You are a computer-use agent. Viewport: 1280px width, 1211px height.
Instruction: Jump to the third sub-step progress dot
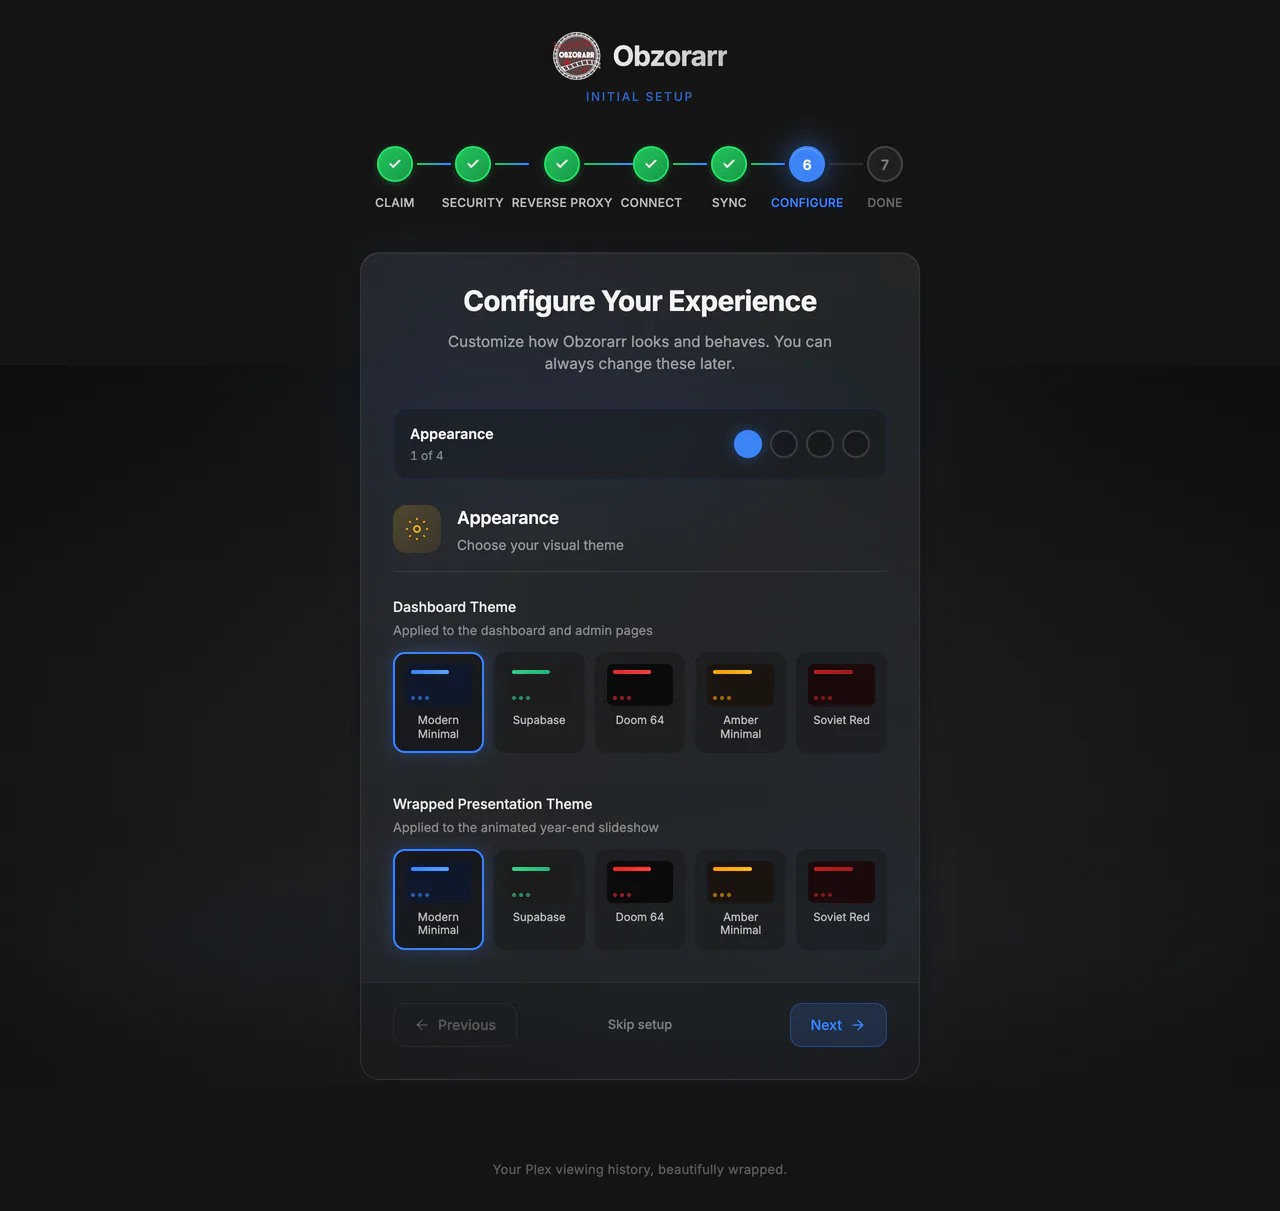[x=820, y=444]
